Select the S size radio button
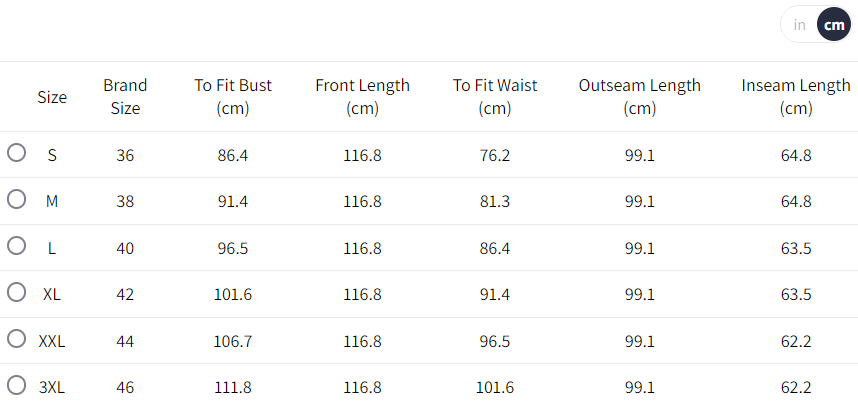The image size is (858, 405). tap(16, 153)
